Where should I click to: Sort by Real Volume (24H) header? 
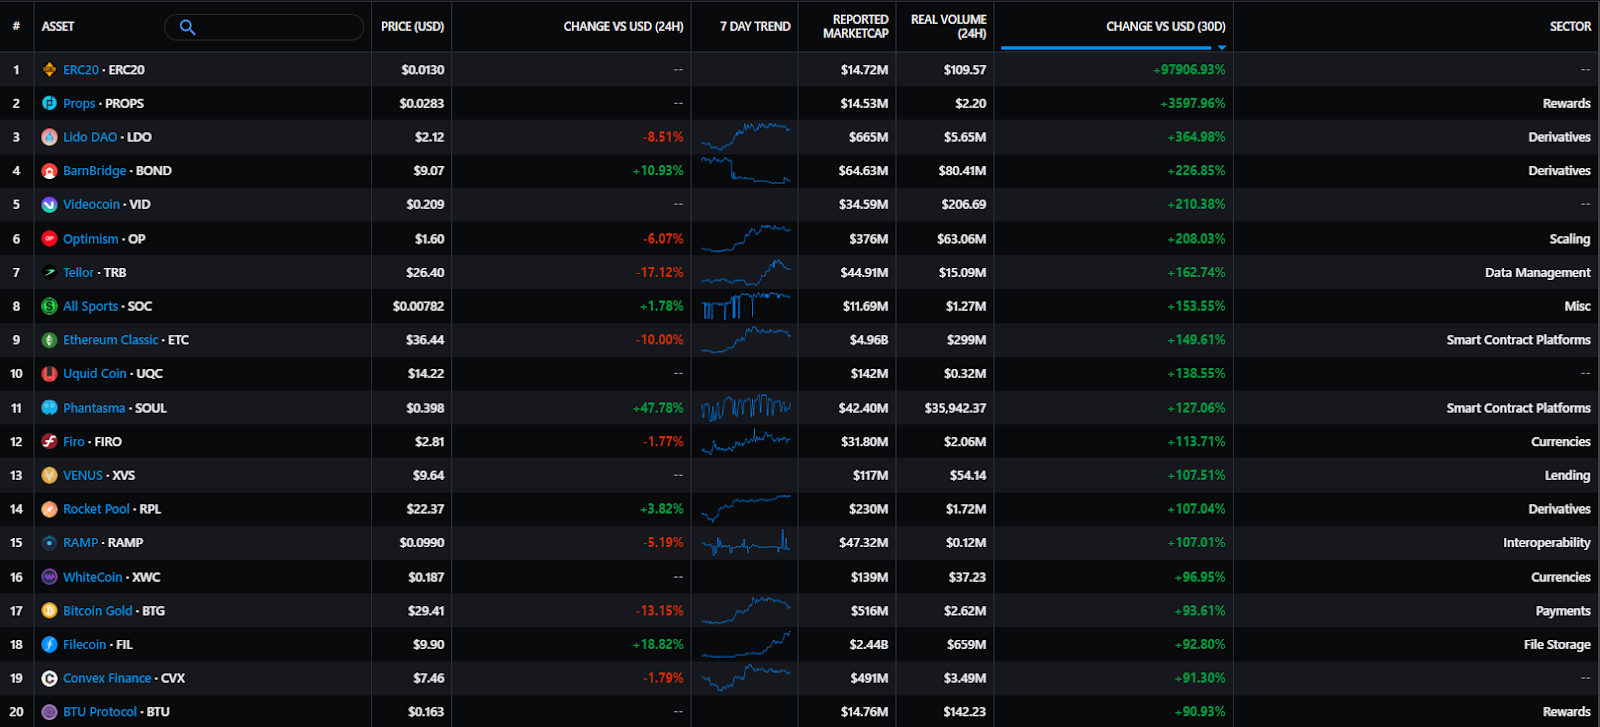[x=948, y=27]
